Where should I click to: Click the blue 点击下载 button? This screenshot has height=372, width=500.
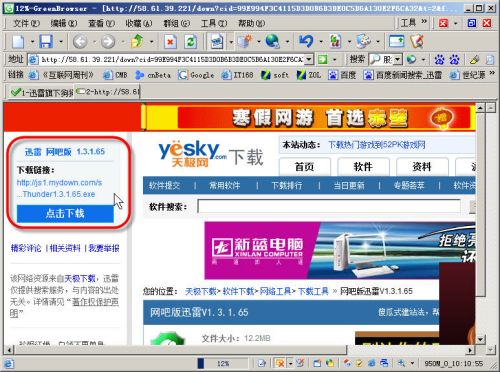coord(65,213)
